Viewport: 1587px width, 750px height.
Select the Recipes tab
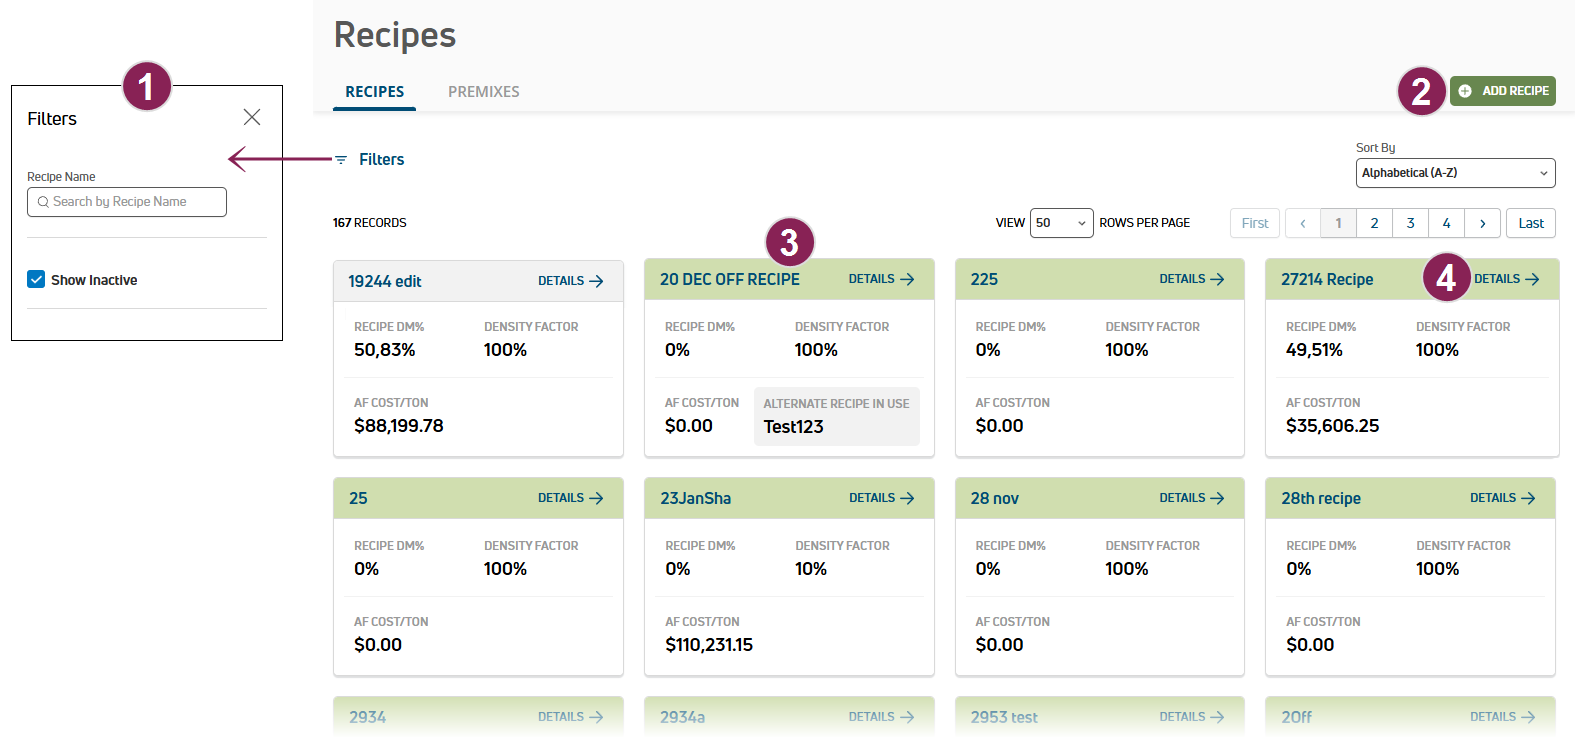(375, 92)
